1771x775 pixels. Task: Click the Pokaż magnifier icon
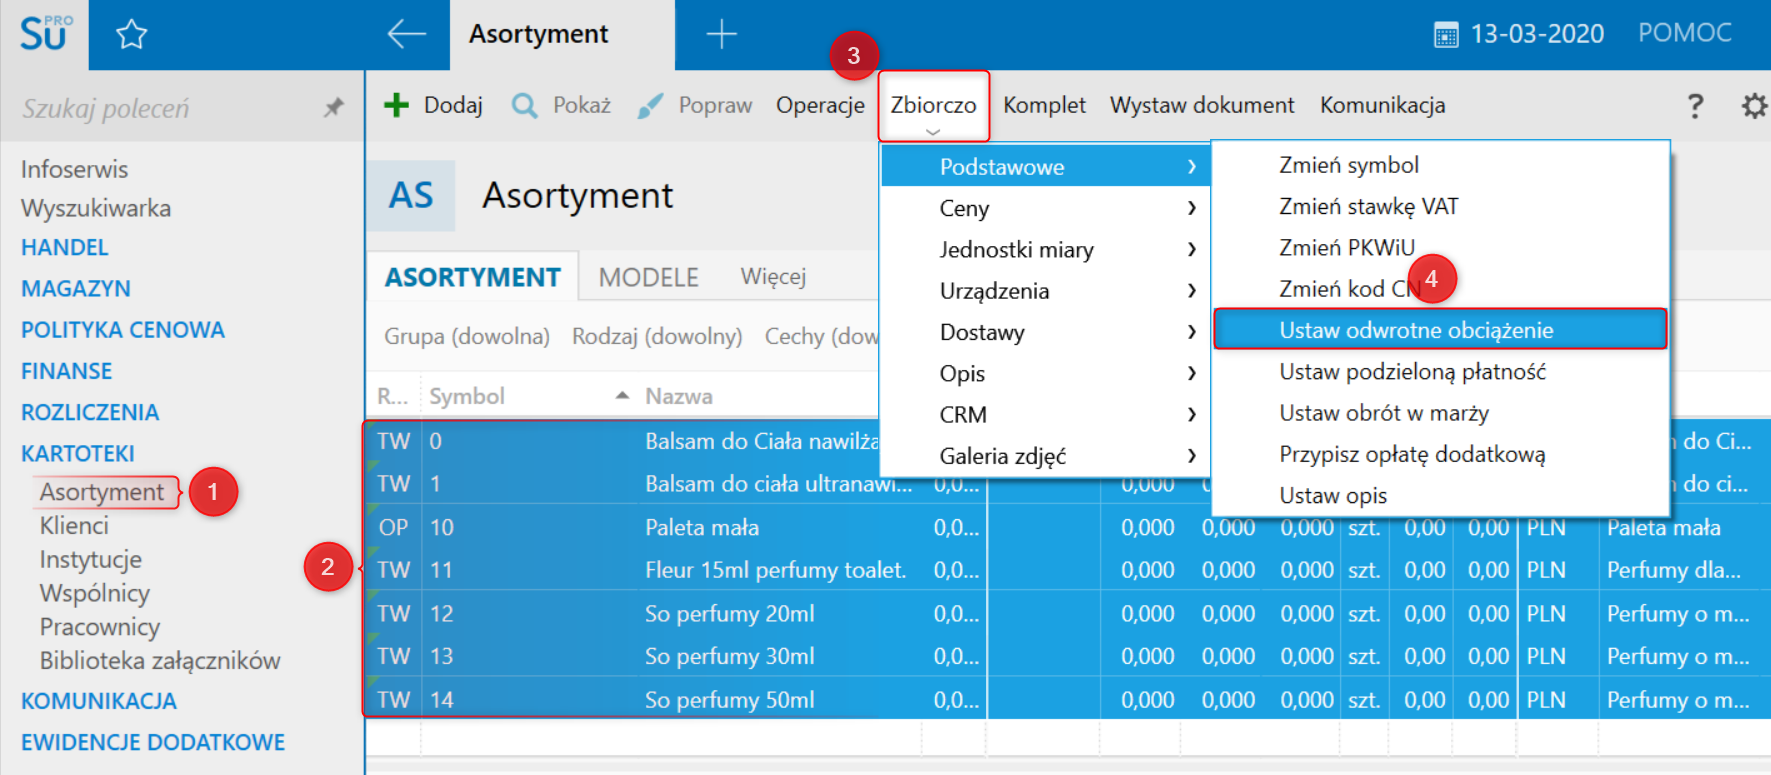pyautogui.click(x=524, y=105)
